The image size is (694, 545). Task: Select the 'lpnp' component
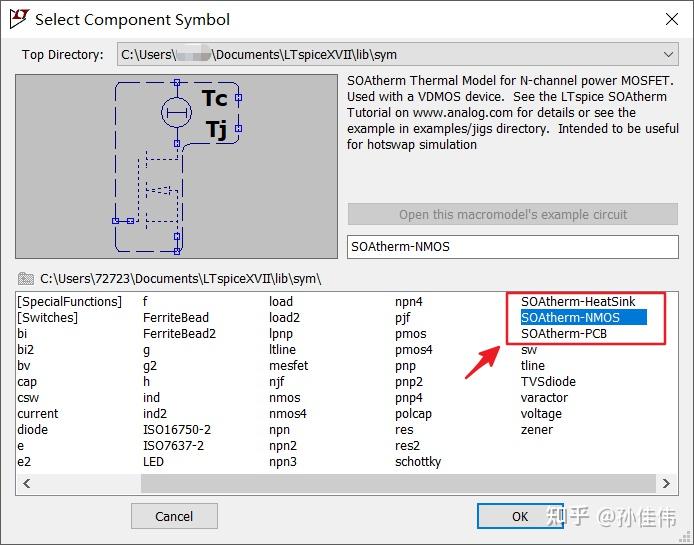[281, 334]
